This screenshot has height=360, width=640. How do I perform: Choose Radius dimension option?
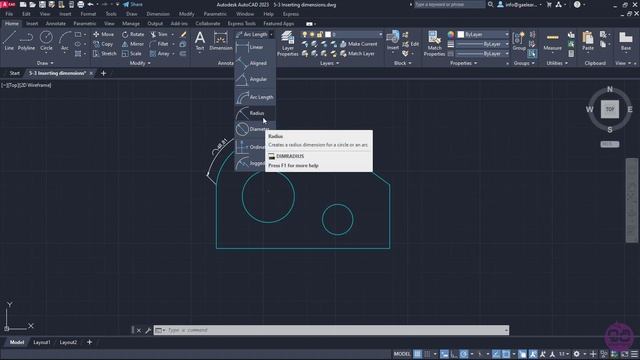255,113
